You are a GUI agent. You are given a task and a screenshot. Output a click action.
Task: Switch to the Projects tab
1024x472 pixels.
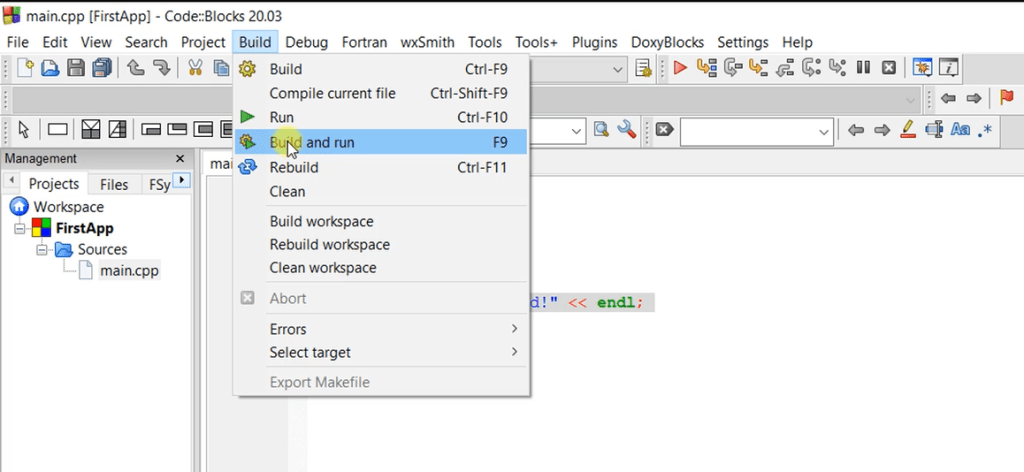54,184
